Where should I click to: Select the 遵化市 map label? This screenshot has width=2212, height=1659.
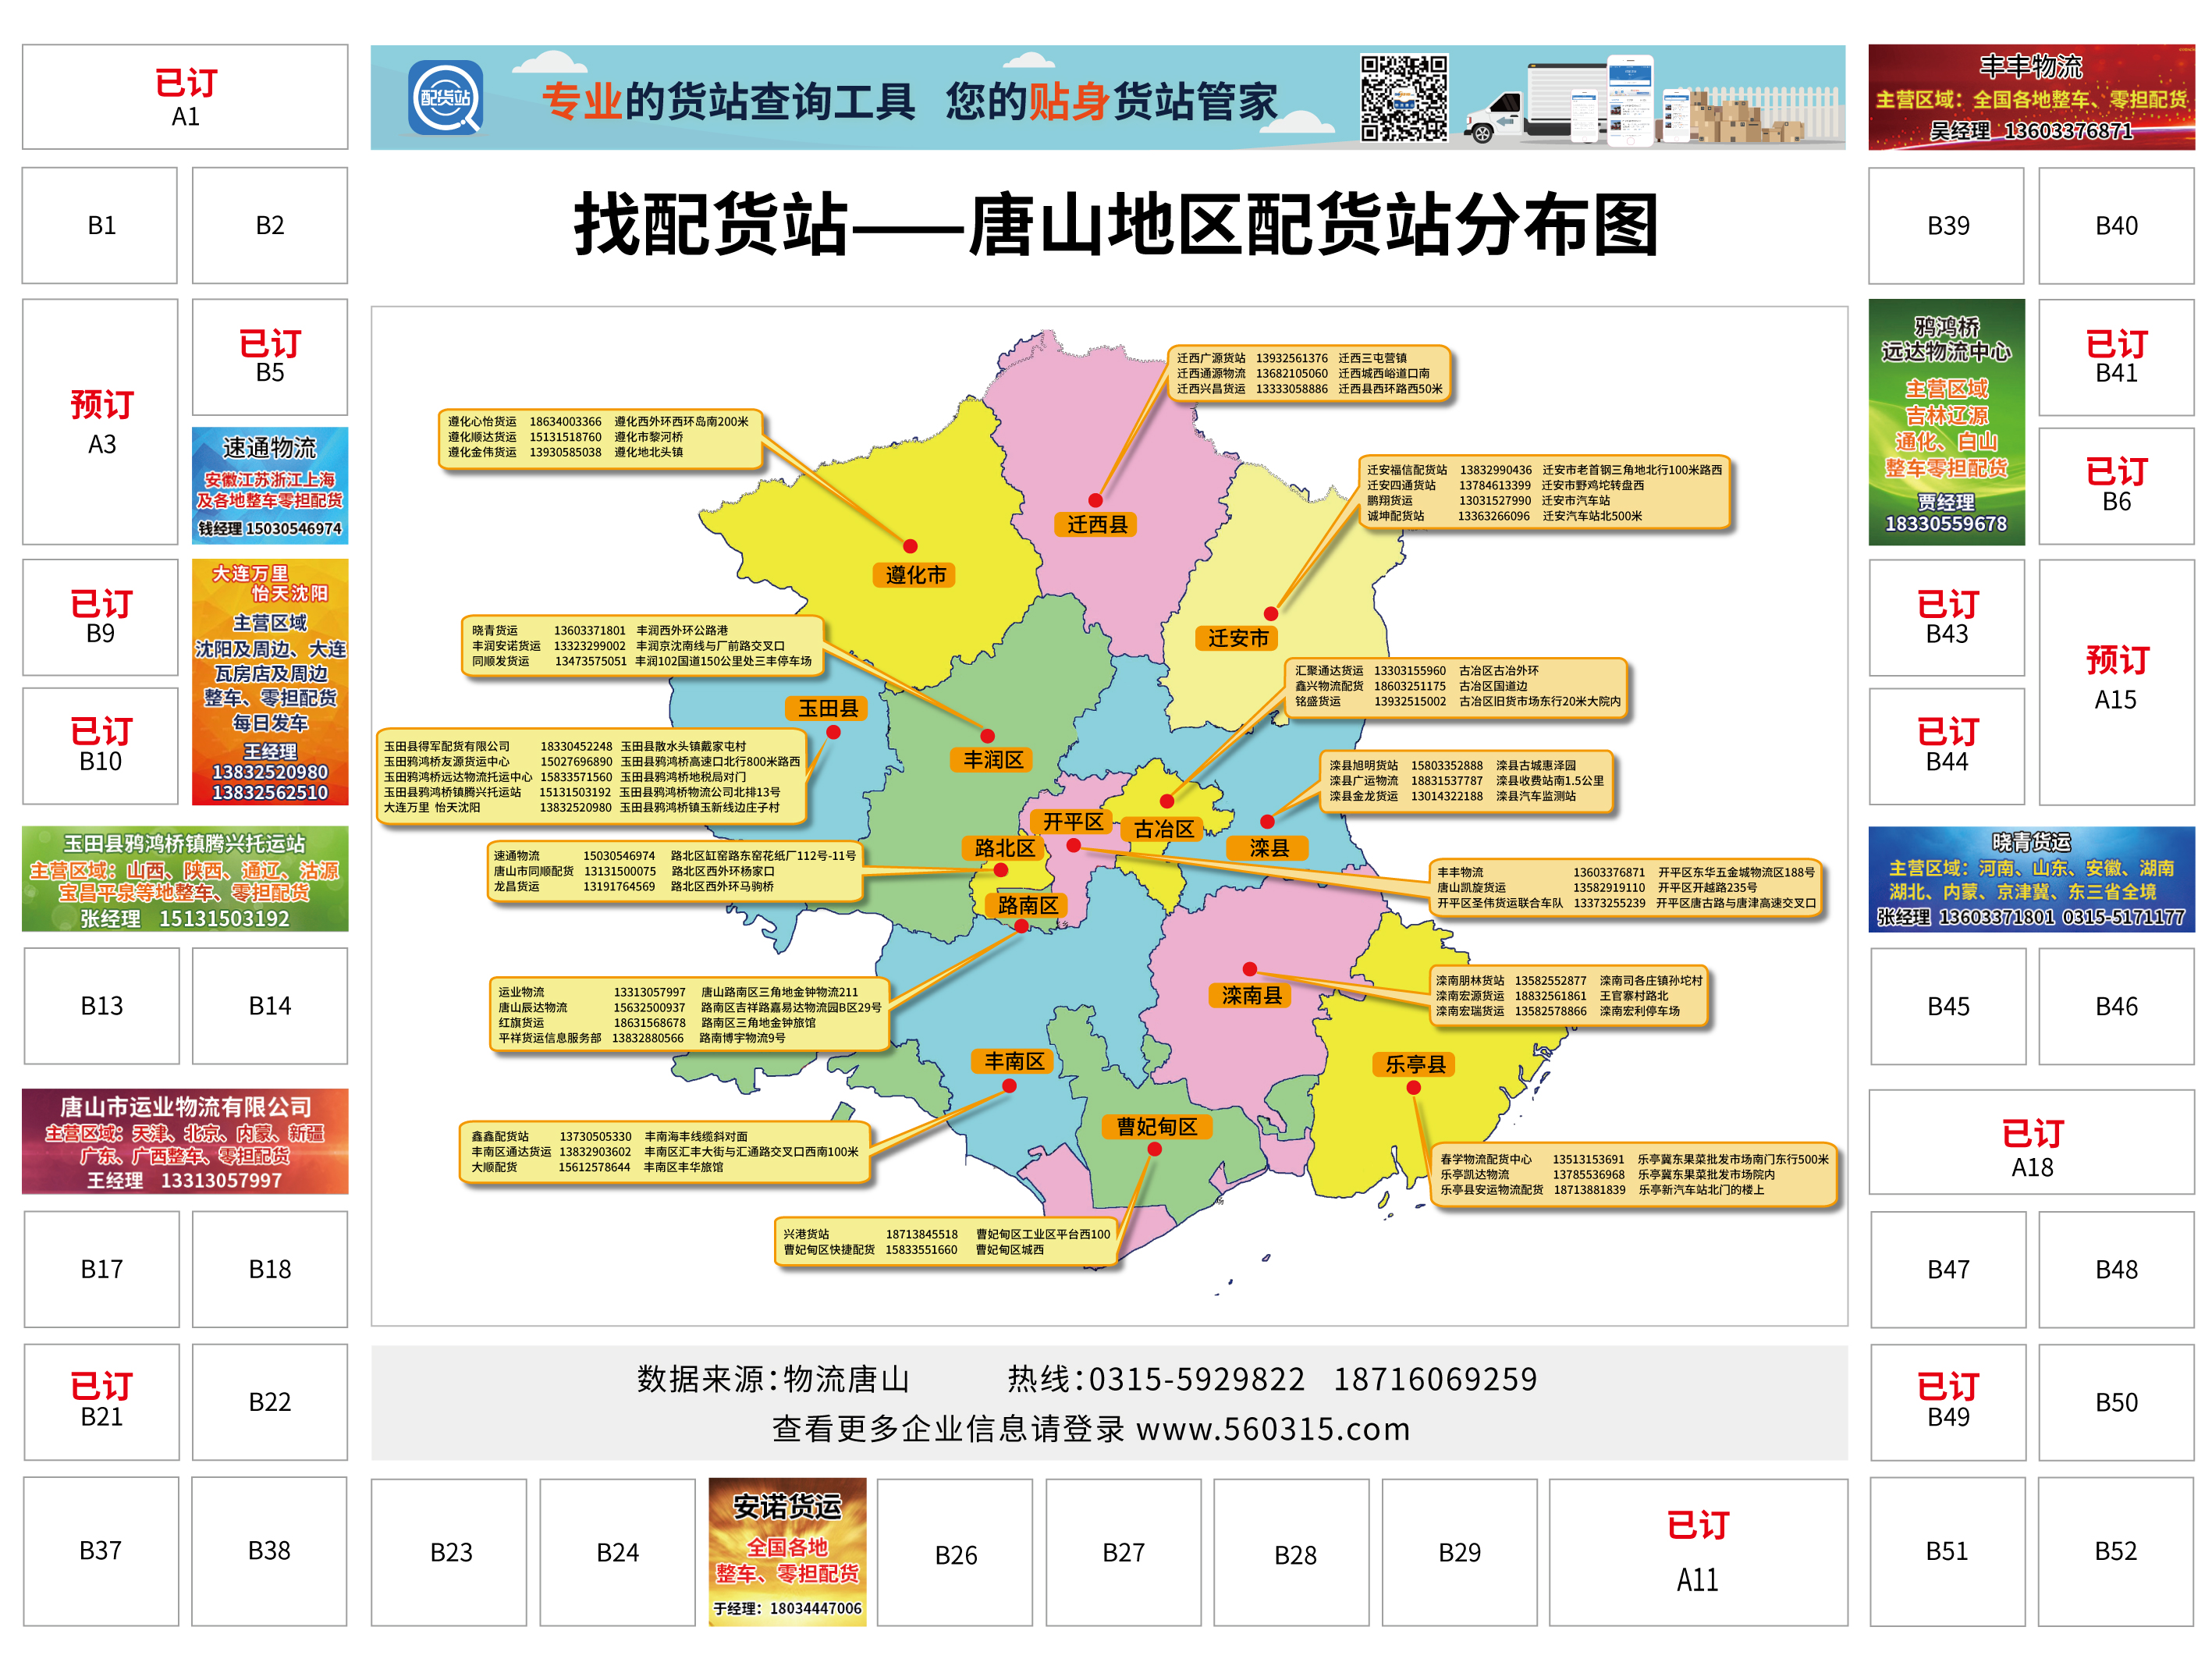(915, 575)
